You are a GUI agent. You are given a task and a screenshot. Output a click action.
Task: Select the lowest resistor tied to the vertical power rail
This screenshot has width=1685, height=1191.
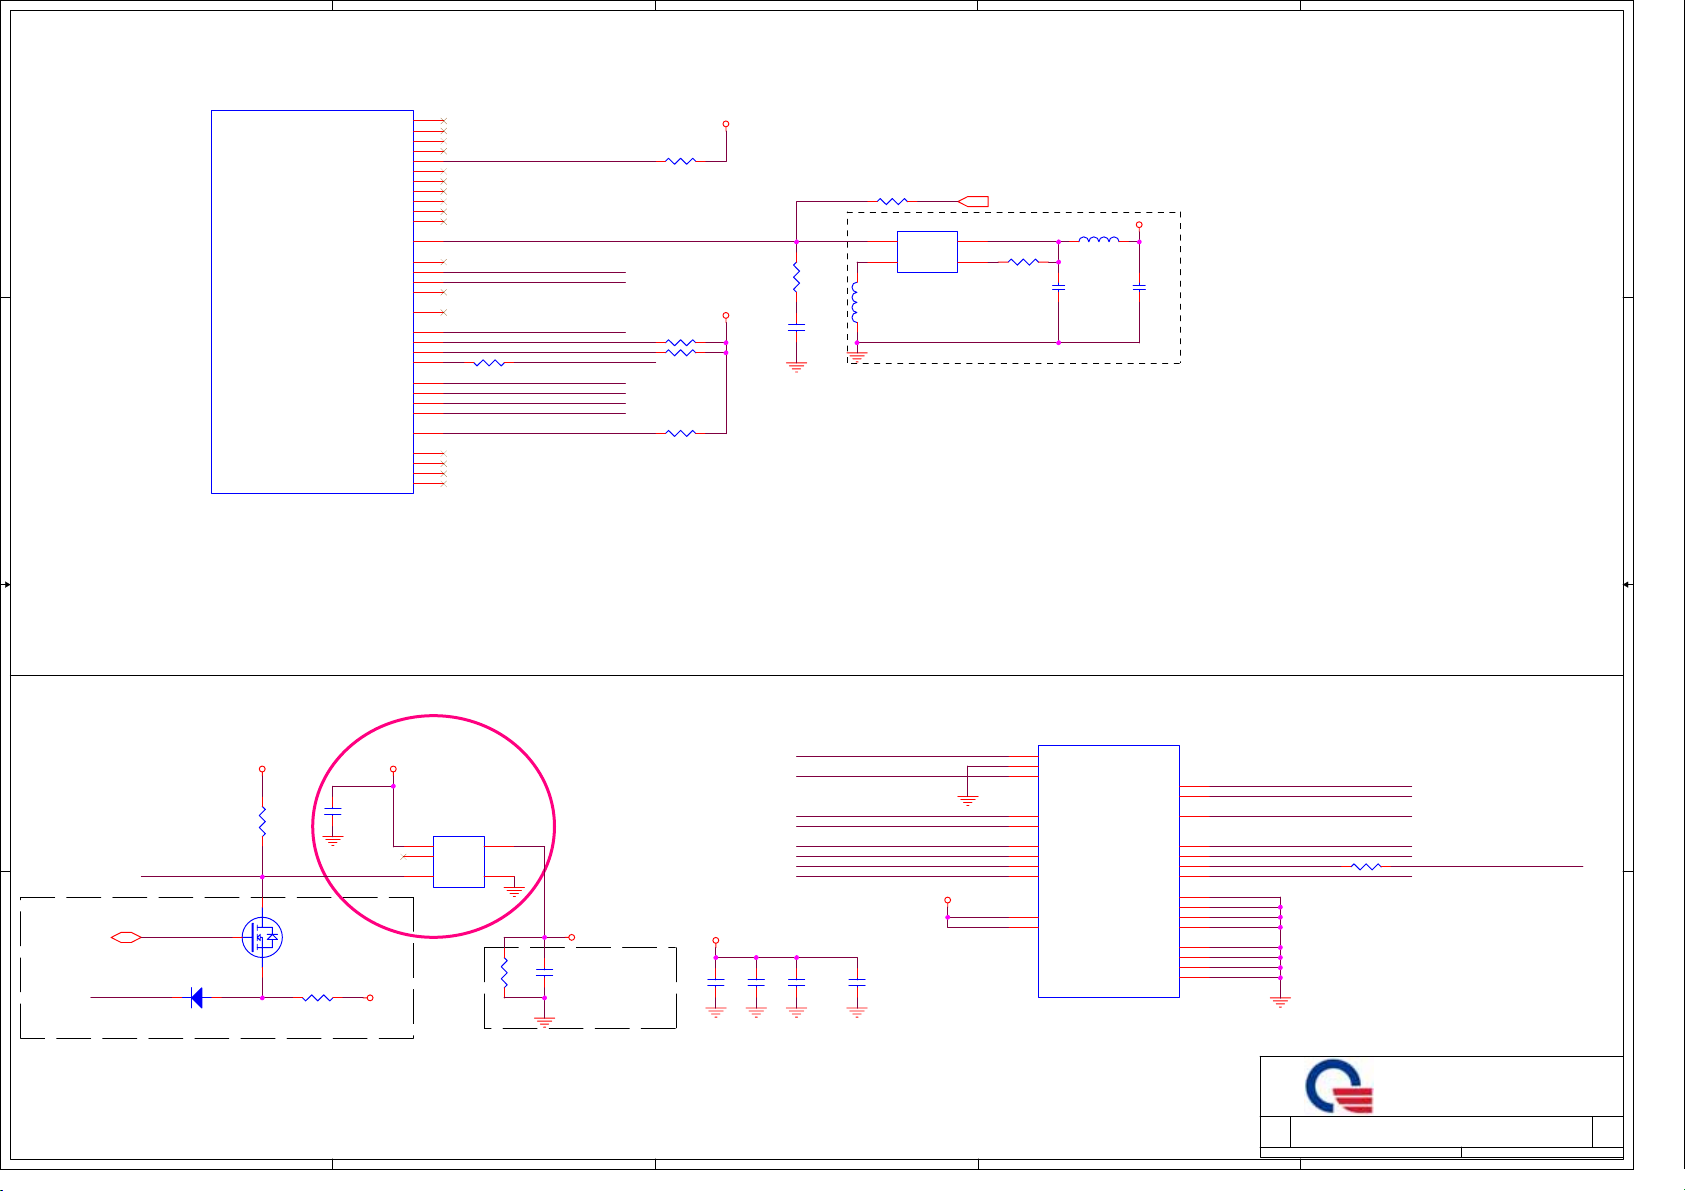pyautogui.click(x=680, y=433)
